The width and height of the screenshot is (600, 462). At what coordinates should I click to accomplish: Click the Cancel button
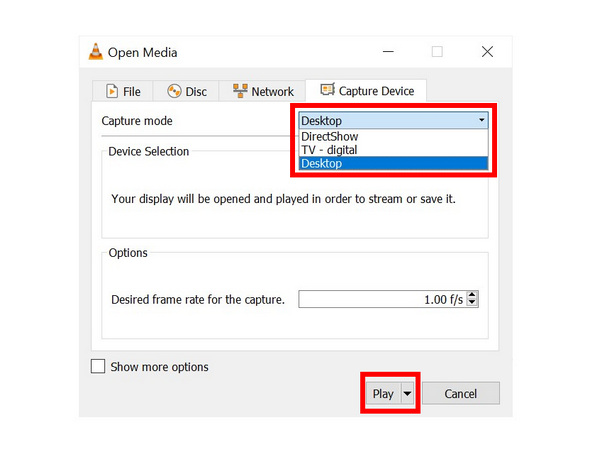tap(461, 393)
